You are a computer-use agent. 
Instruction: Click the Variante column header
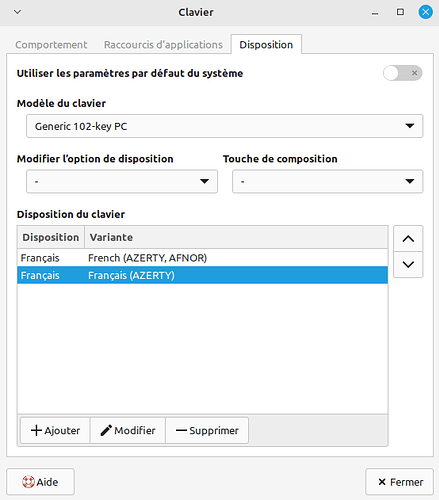[236, 237]
